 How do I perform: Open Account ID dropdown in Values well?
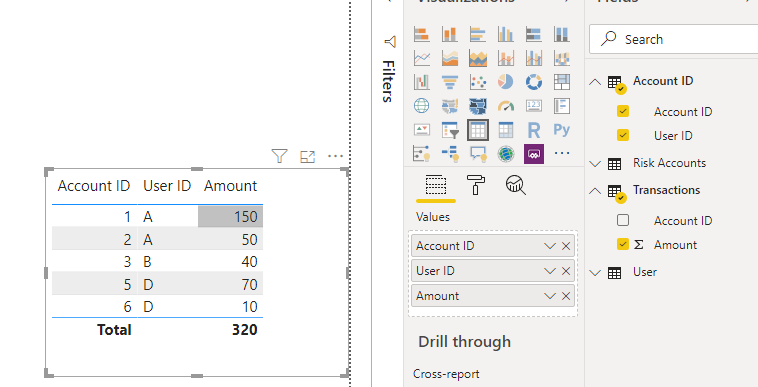[x=550, y=246]
